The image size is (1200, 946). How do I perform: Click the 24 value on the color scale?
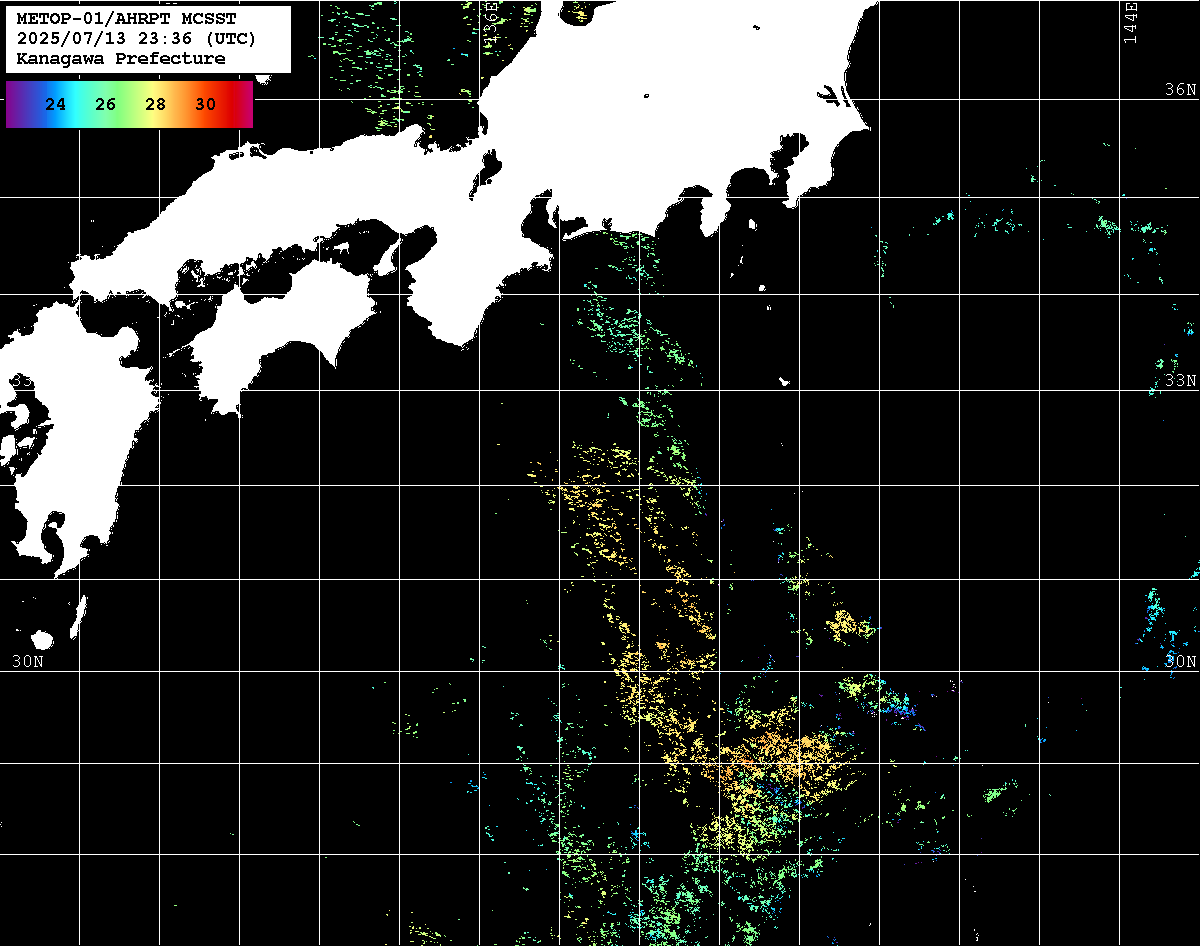tap(56, 104)
